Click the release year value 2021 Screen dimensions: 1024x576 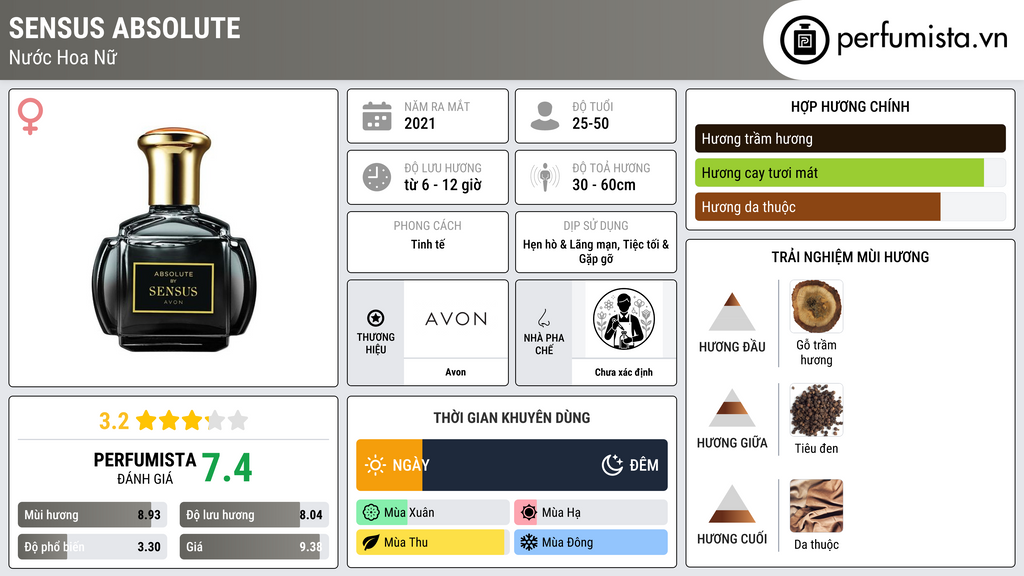[x=419, y=123]
